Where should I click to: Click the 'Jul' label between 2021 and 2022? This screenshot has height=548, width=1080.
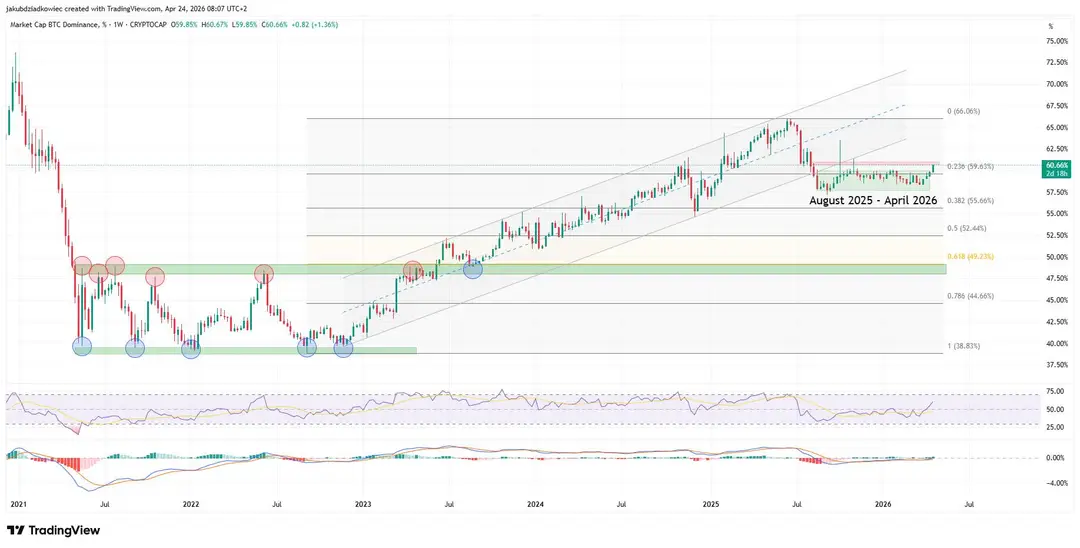click(105, 505)
